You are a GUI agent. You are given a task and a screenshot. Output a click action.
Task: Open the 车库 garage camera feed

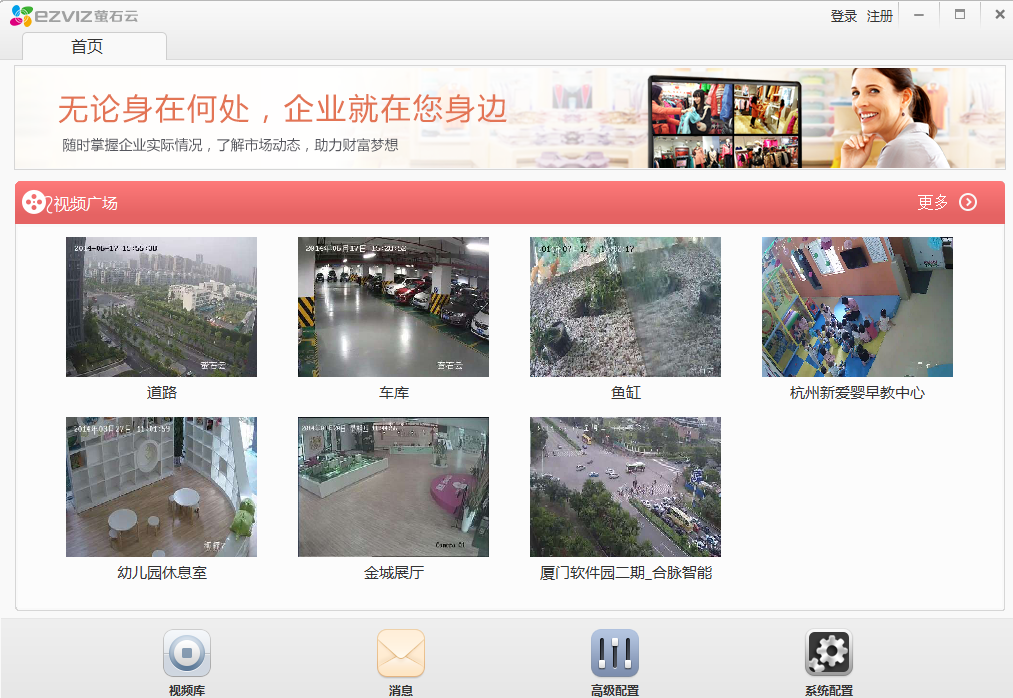point(393,307)
